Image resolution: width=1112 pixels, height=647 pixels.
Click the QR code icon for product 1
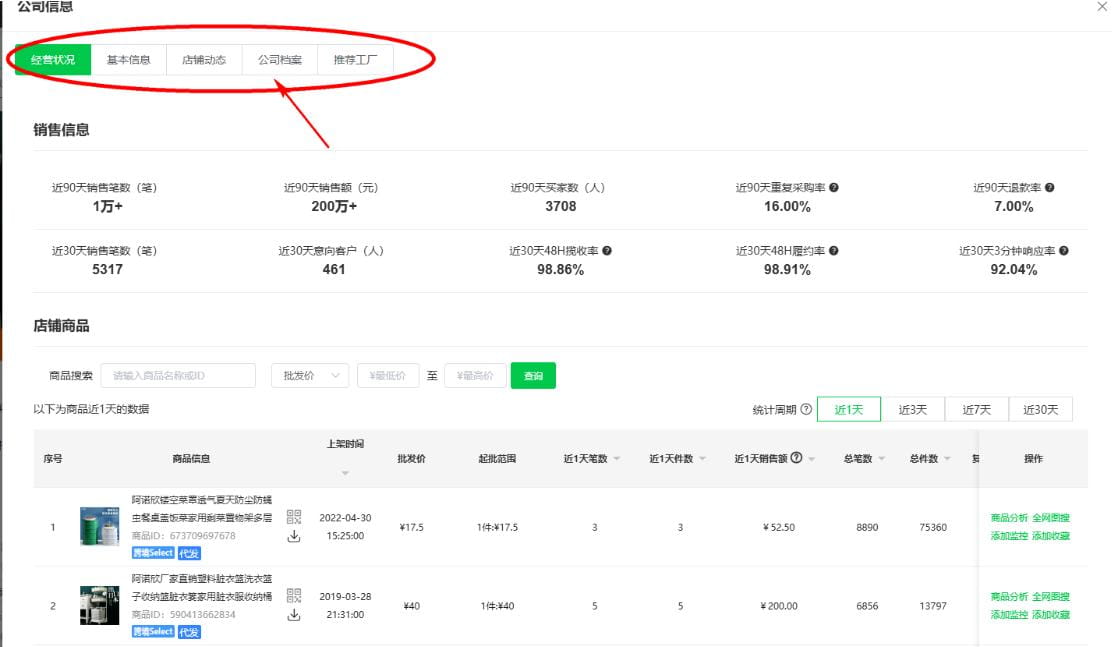pos(294,517)
